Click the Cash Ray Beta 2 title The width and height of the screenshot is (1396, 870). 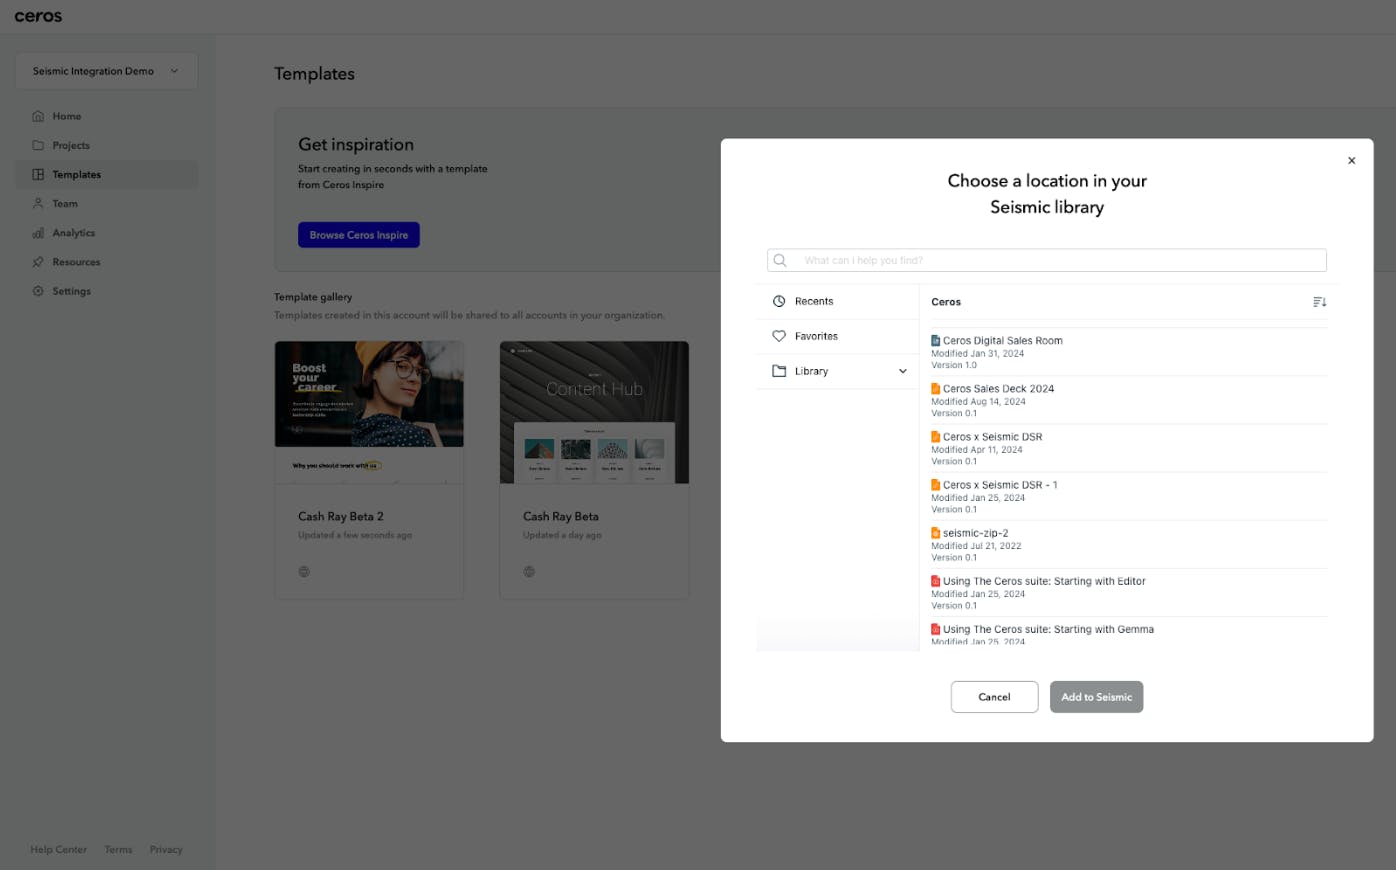[341, 517]
